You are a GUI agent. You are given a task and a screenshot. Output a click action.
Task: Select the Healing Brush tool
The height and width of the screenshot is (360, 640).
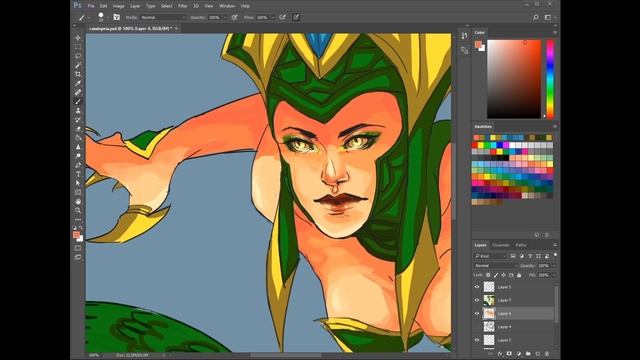[78, 92]
